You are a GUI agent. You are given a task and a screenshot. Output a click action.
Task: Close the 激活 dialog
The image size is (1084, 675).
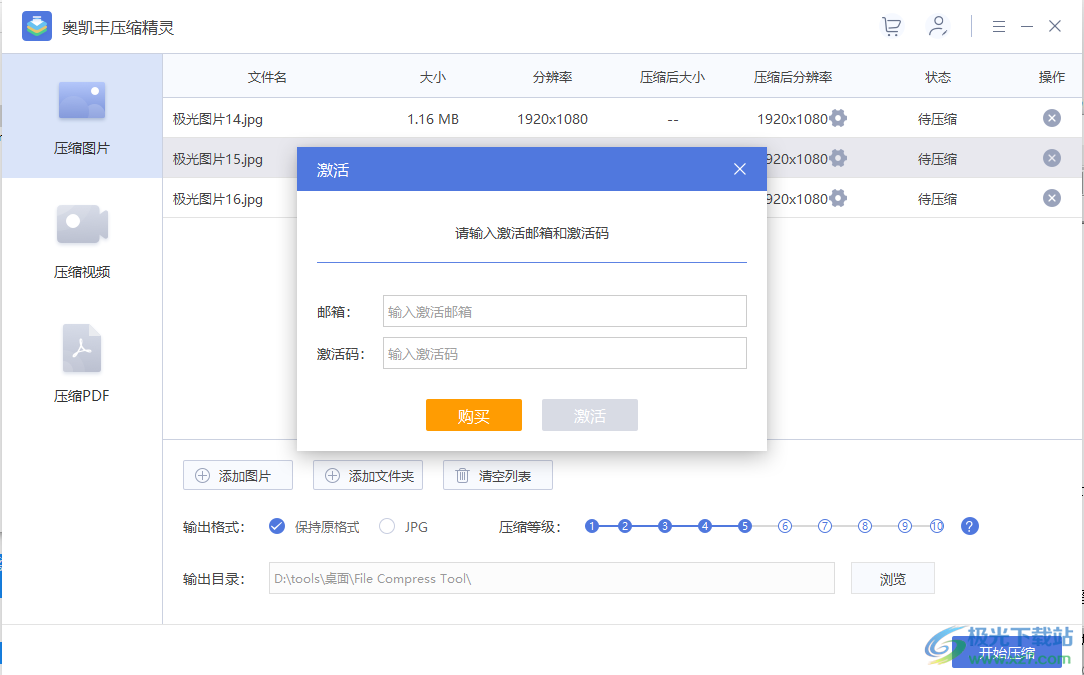[740, 169]
